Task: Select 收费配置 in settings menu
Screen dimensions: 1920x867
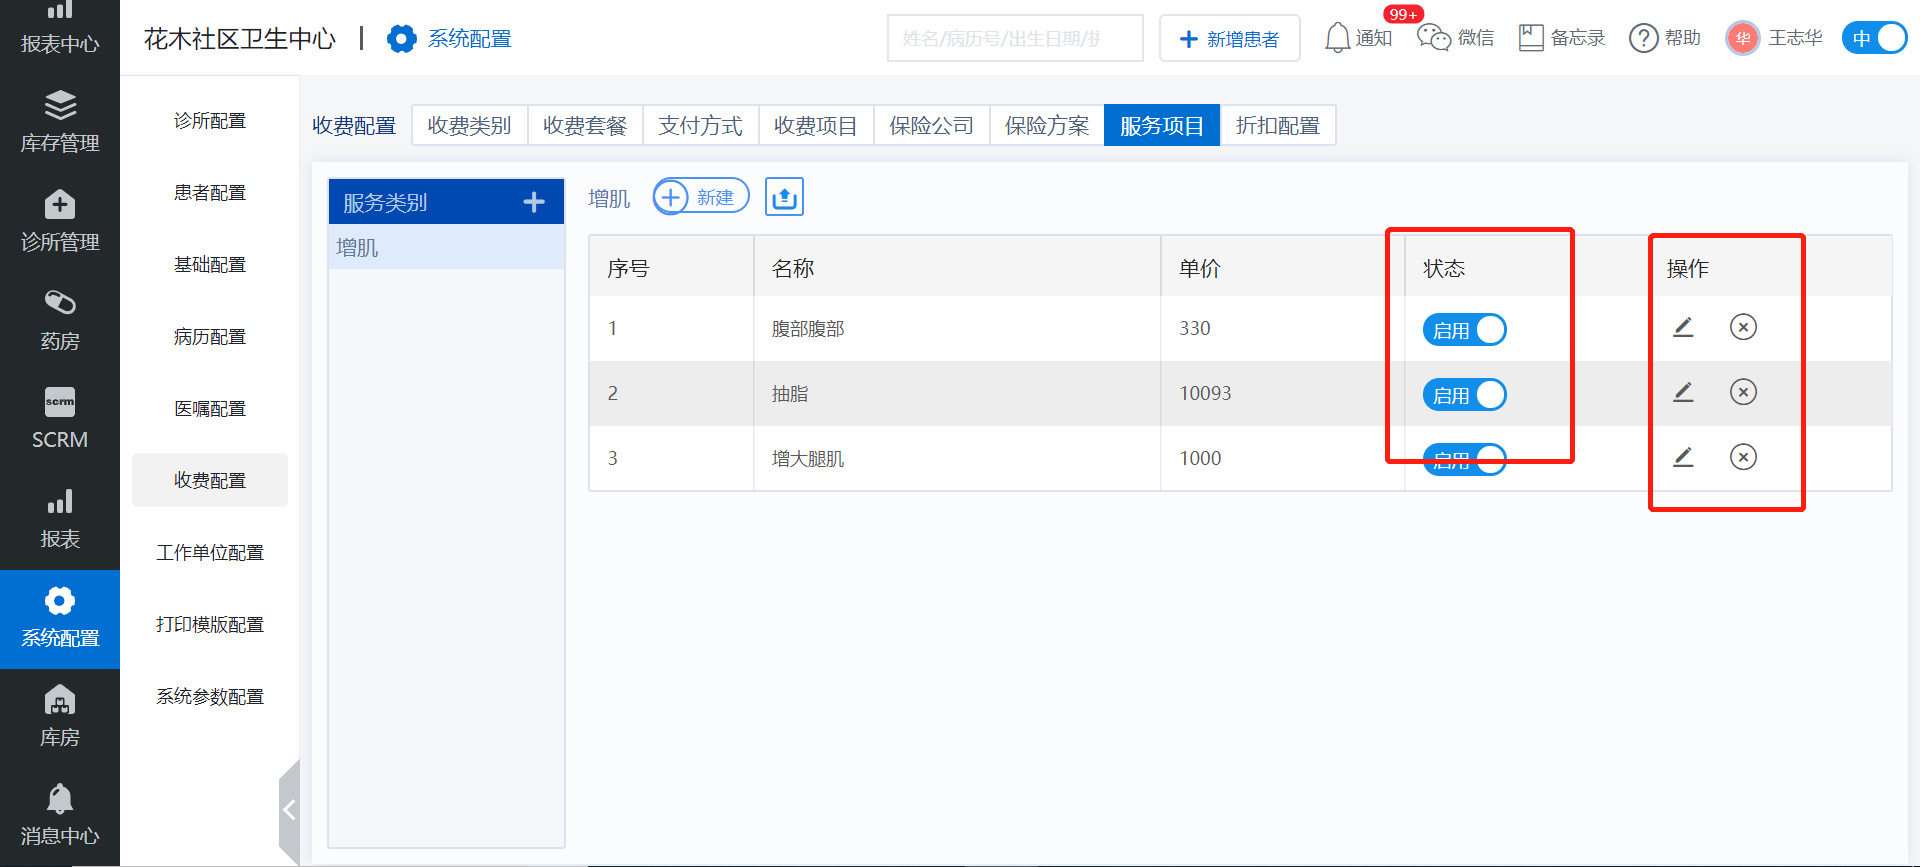Action: click(x=210, y=481)
